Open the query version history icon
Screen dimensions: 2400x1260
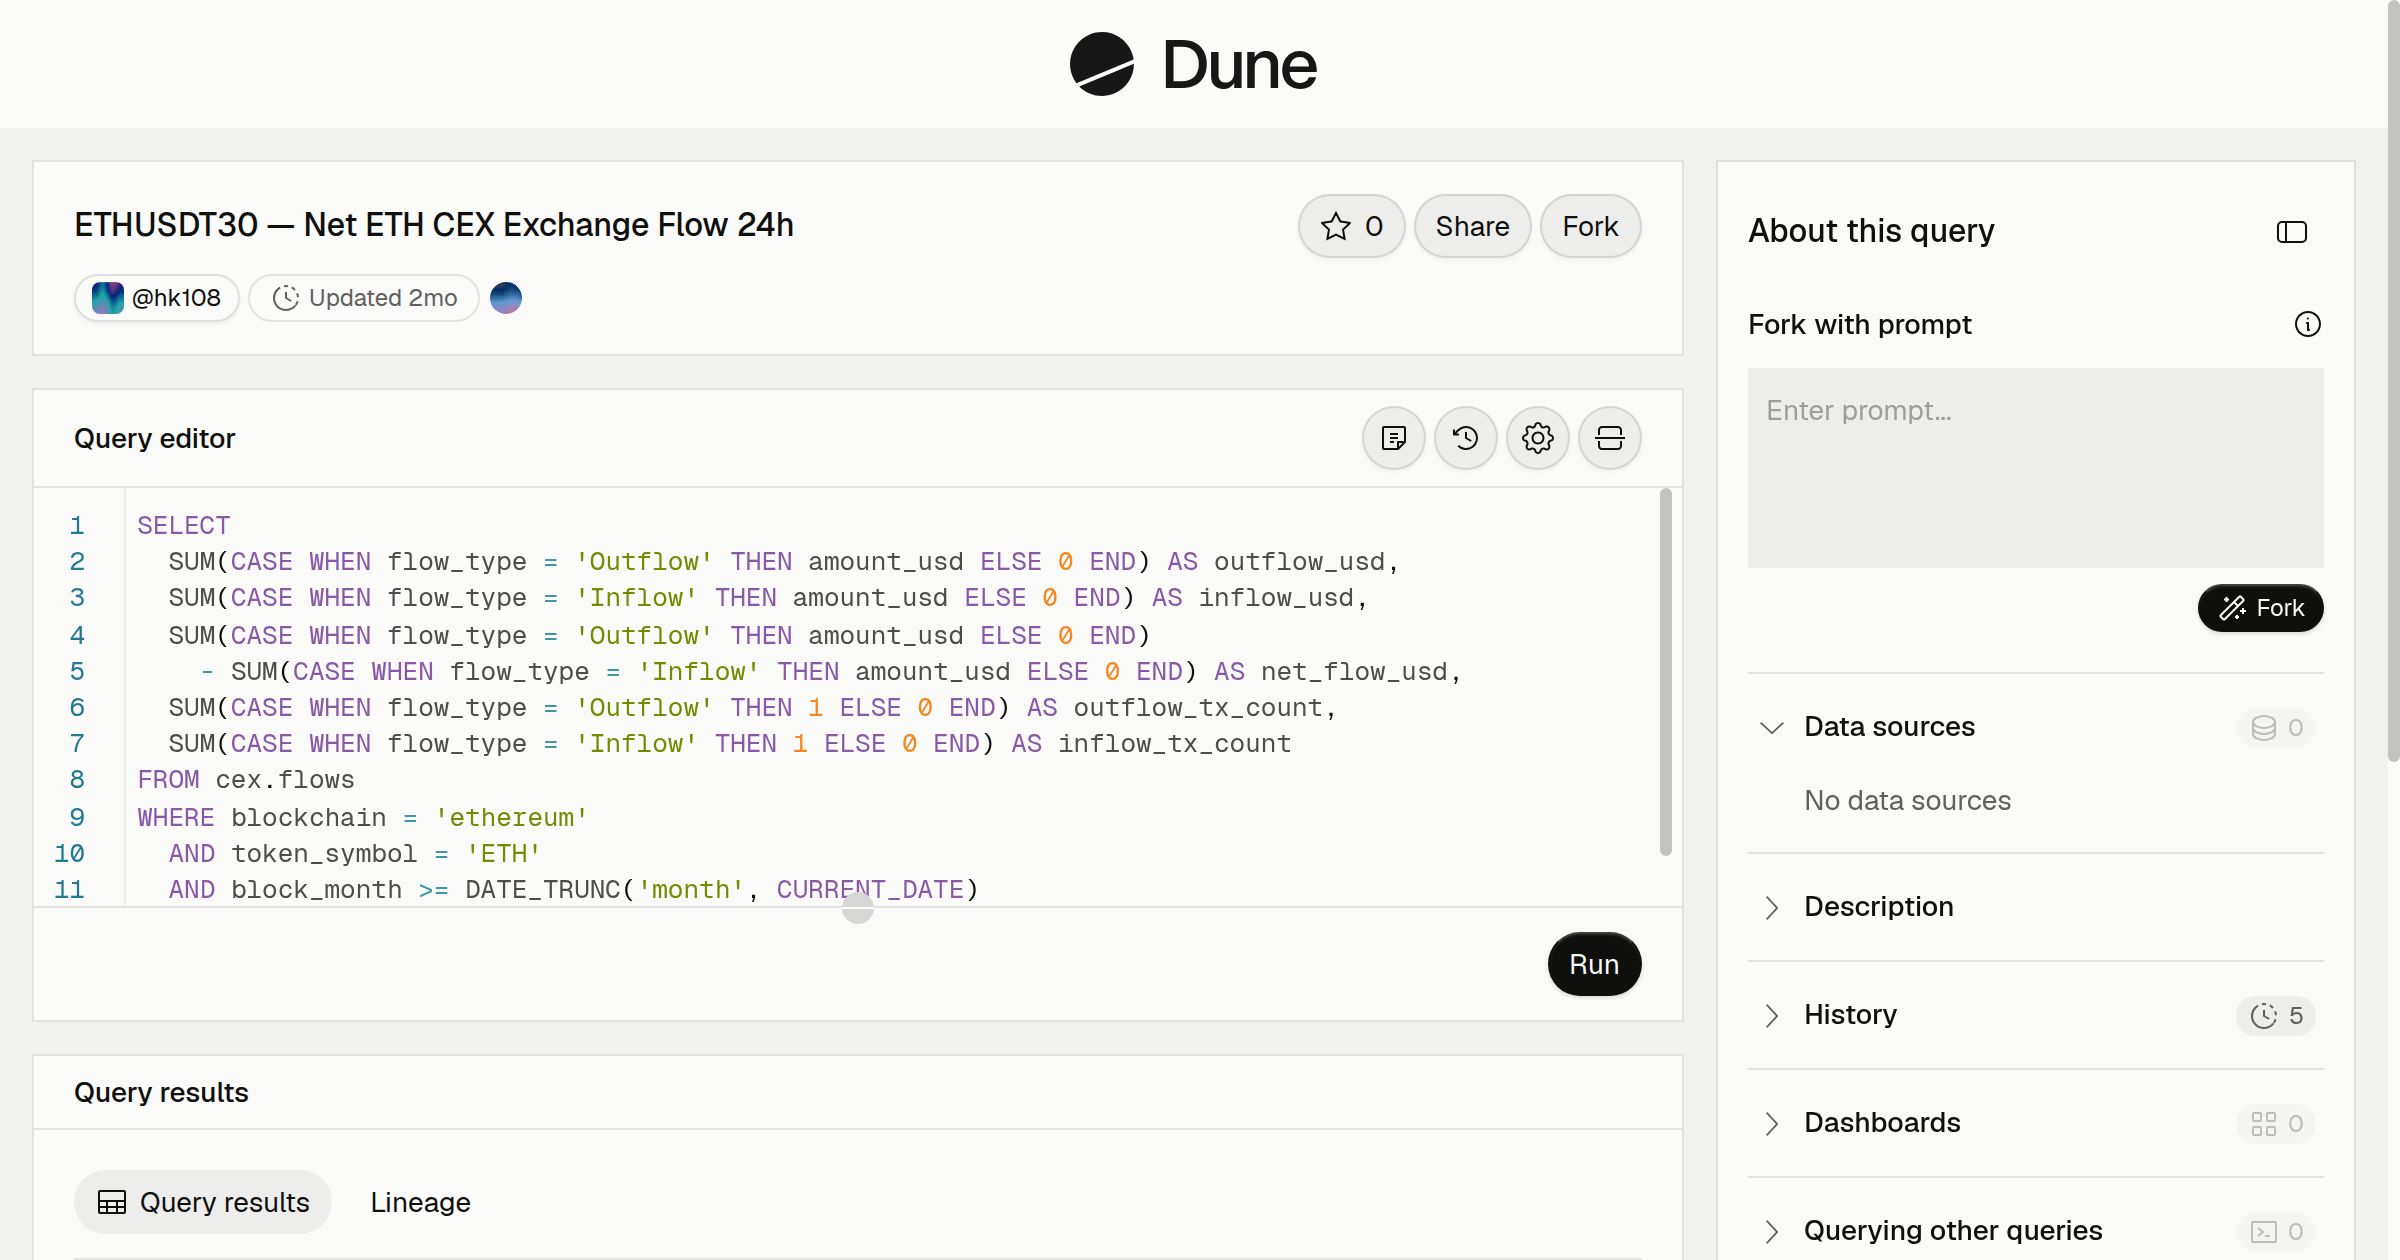(1465, 438)
